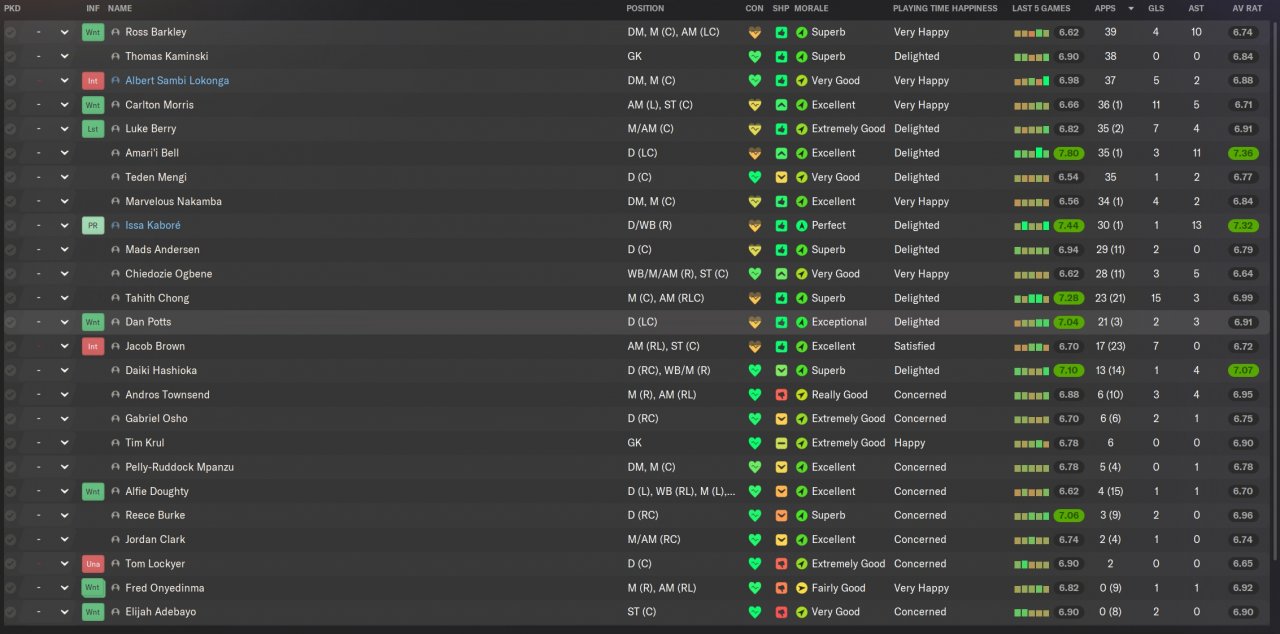This screenshot has width=1280, height=634.
Task: Click the condition heart for Tahith Chong
Action: [755, 298]
